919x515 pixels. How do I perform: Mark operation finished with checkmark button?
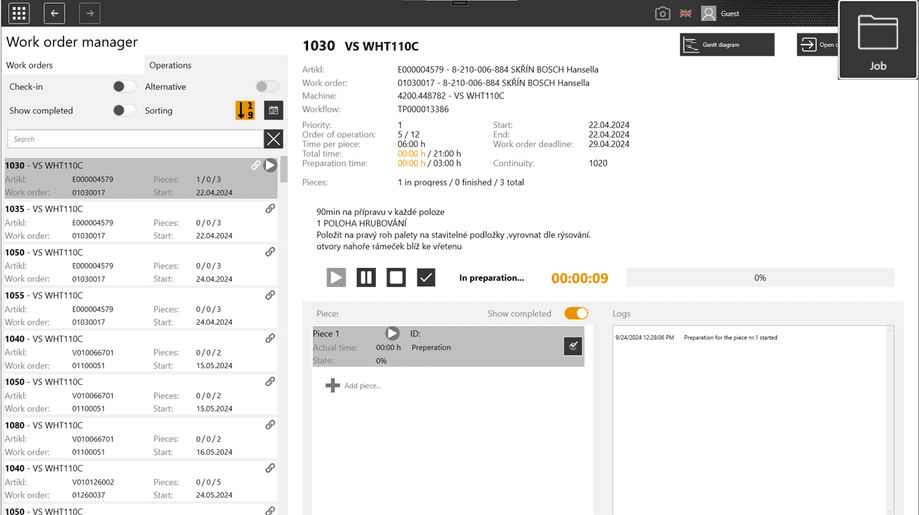[426, 278]
